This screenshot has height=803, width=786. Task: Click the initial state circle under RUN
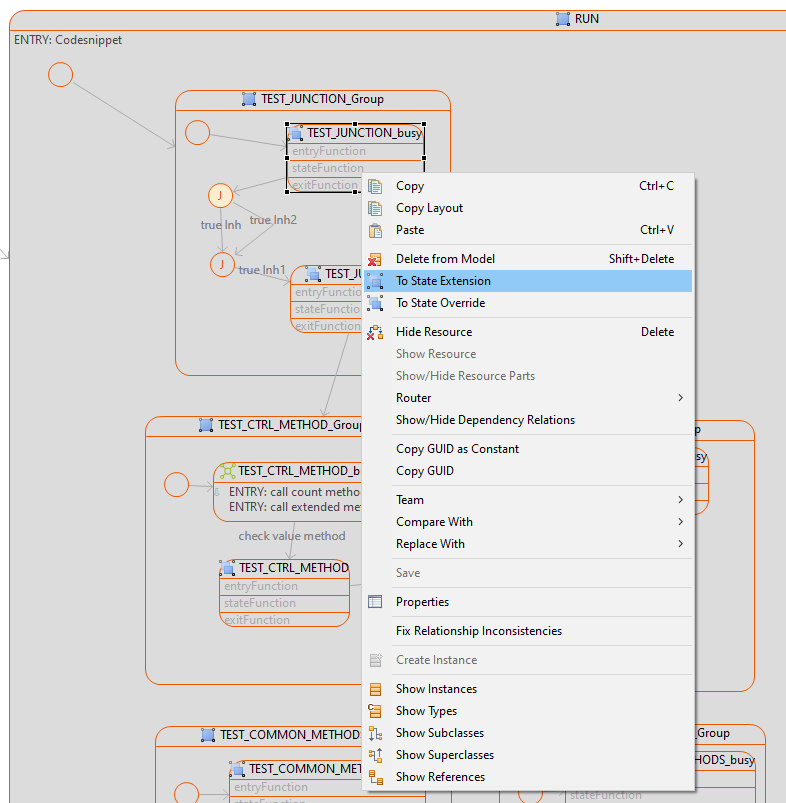coord(61,75)
